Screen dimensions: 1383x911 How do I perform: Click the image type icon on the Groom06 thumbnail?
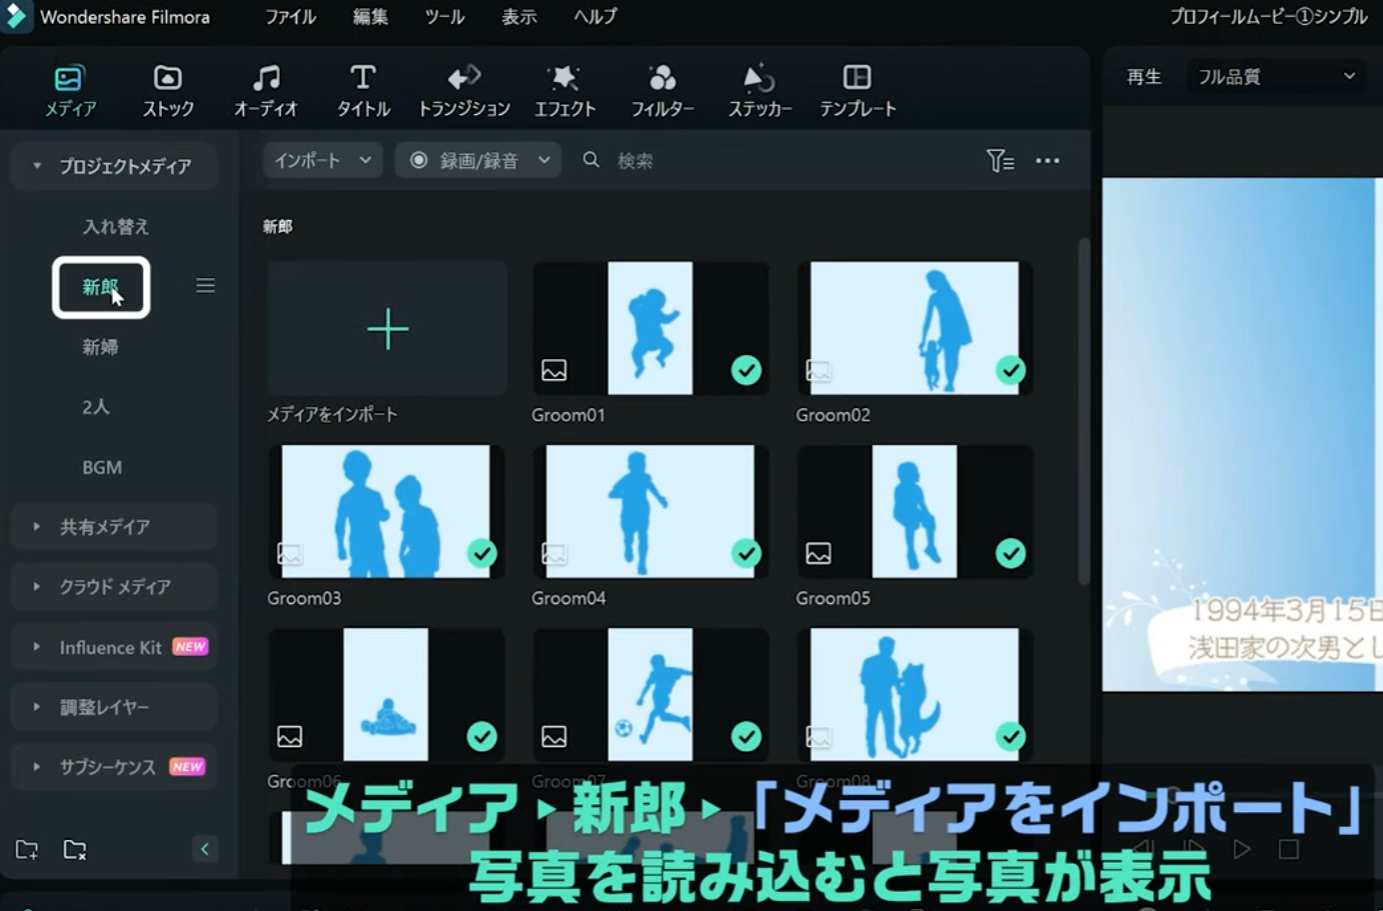[290, 737]
